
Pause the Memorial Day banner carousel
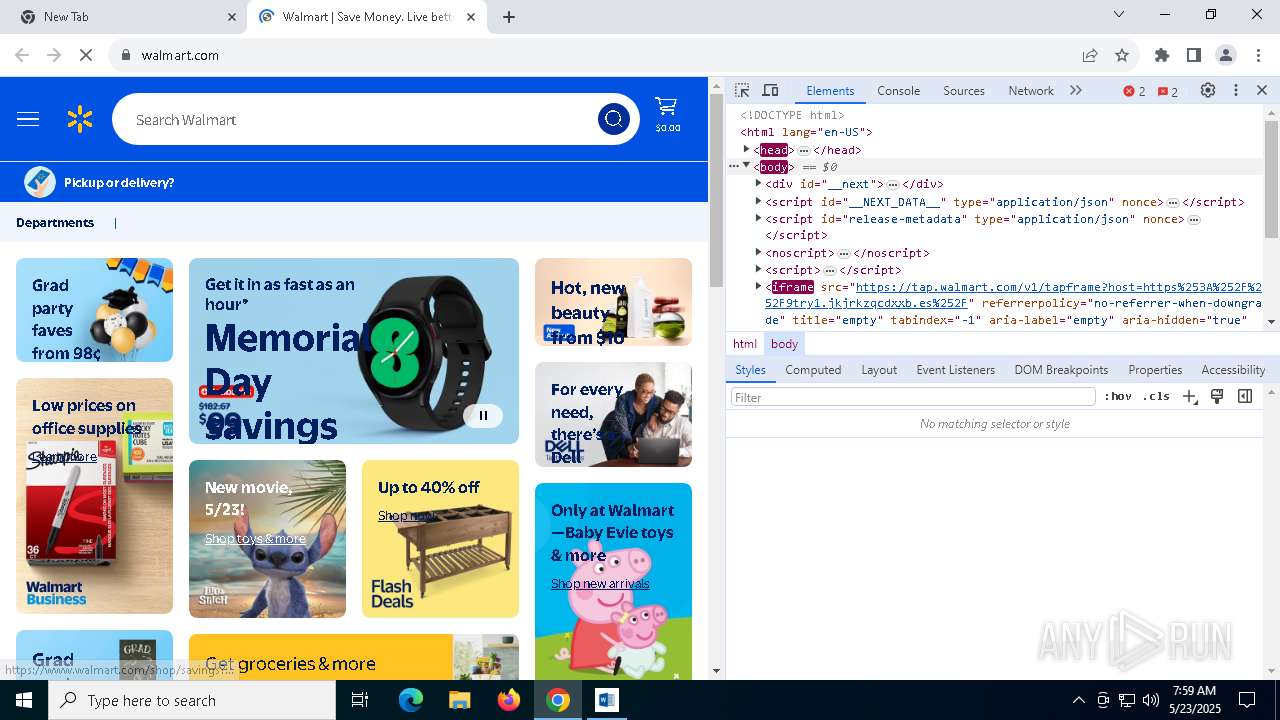[483, 415]
